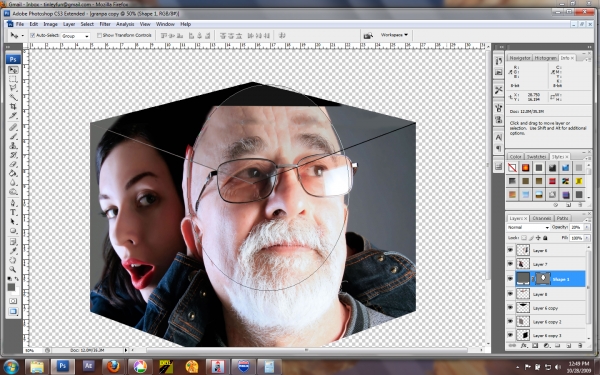The image size is (600, 375).
Task: Change screen mode button at toolbox bottom
Action: click(13, 311)
